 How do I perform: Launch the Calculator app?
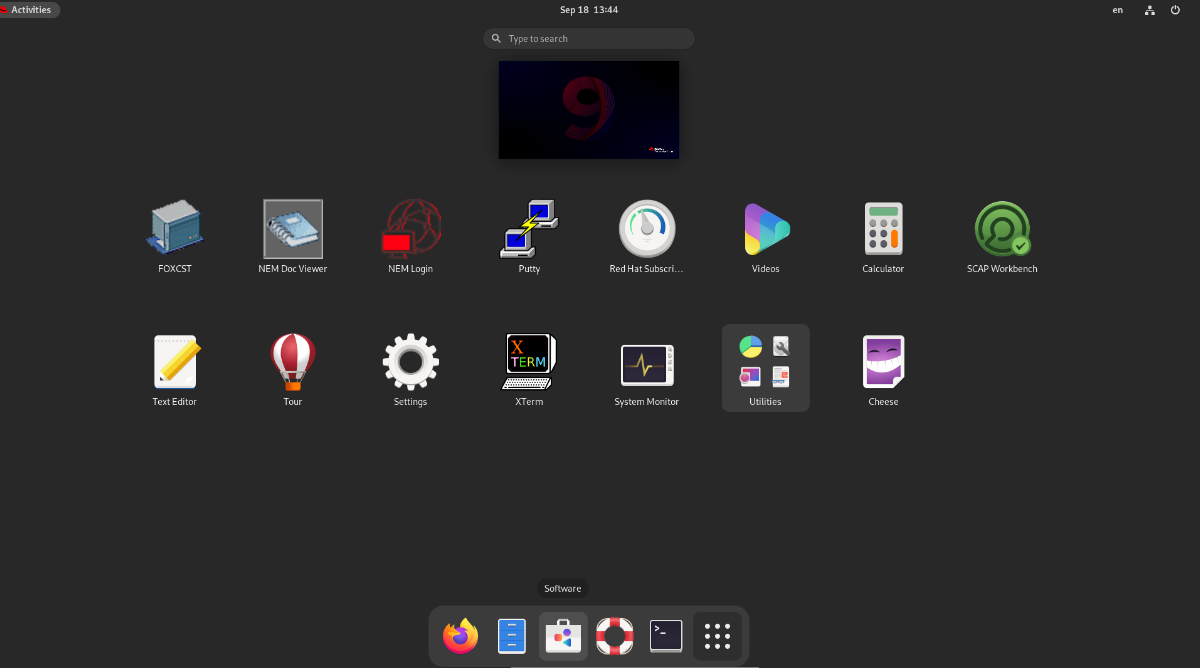(883, 228)
